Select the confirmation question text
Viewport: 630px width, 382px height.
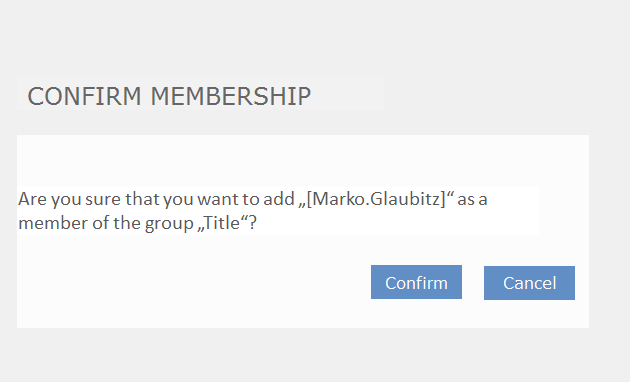tap(253, 210)
